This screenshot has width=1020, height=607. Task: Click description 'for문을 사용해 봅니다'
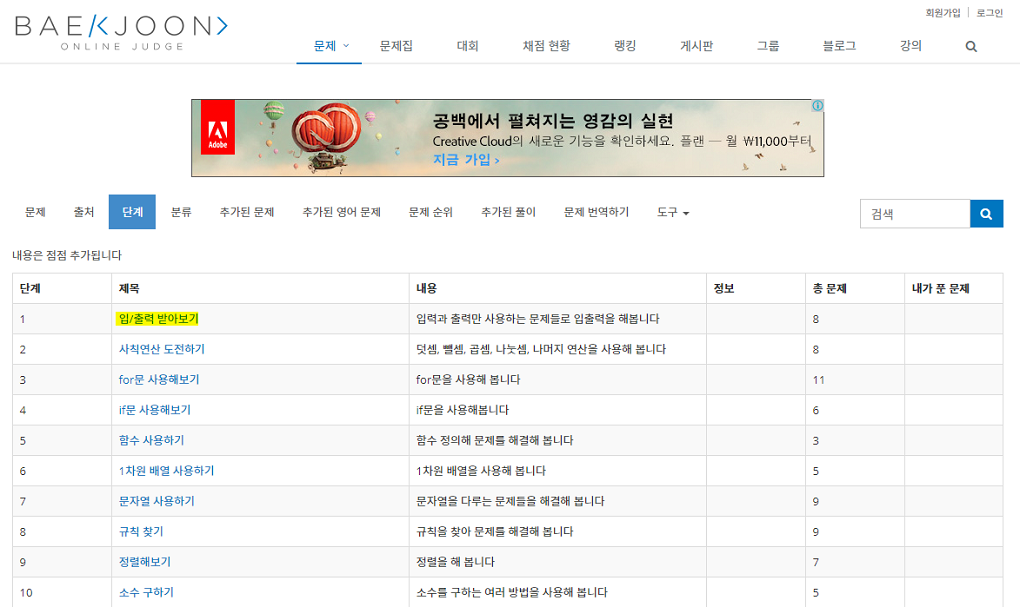pos(468,380)
